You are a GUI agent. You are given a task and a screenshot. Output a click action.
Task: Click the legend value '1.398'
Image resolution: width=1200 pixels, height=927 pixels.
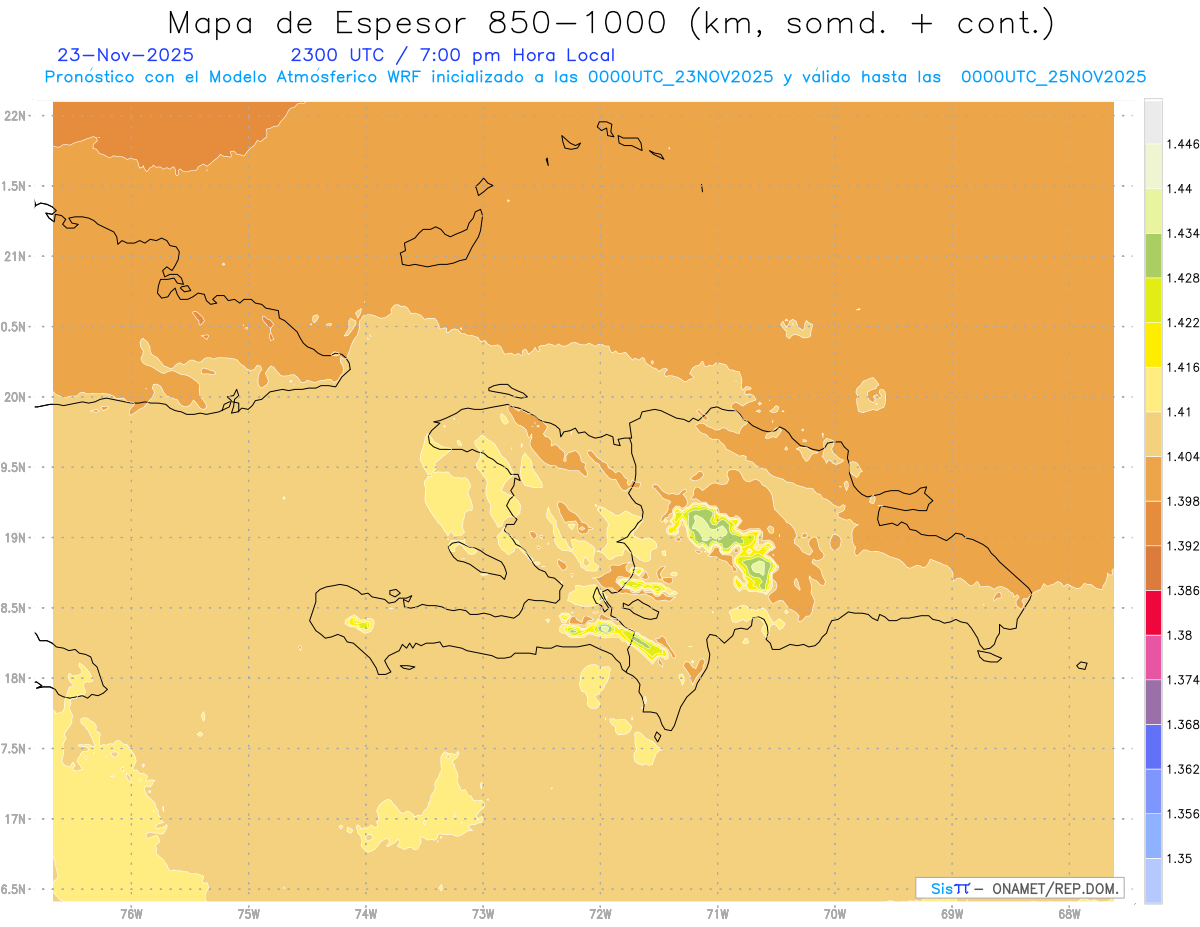(1183, 501)
